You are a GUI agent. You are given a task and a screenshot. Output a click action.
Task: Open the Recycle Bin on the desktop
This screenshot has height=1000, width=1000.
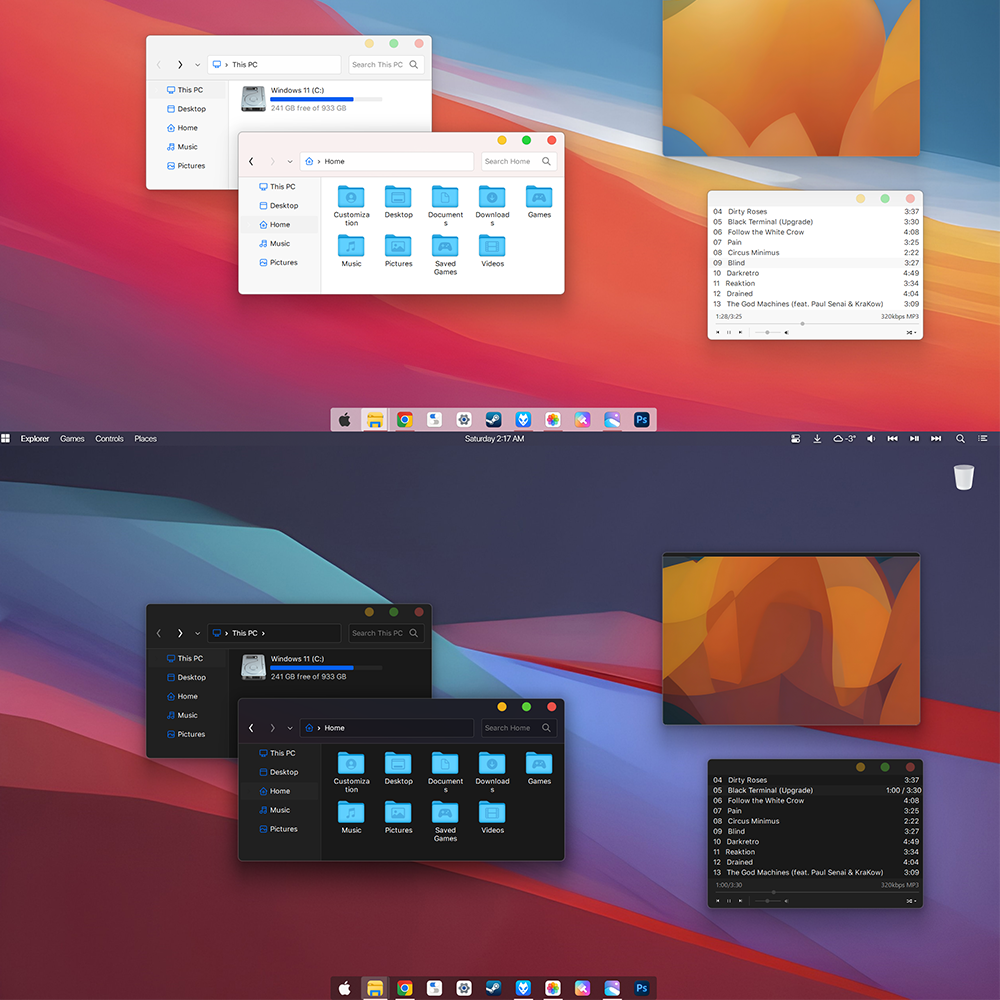point(963,477)
